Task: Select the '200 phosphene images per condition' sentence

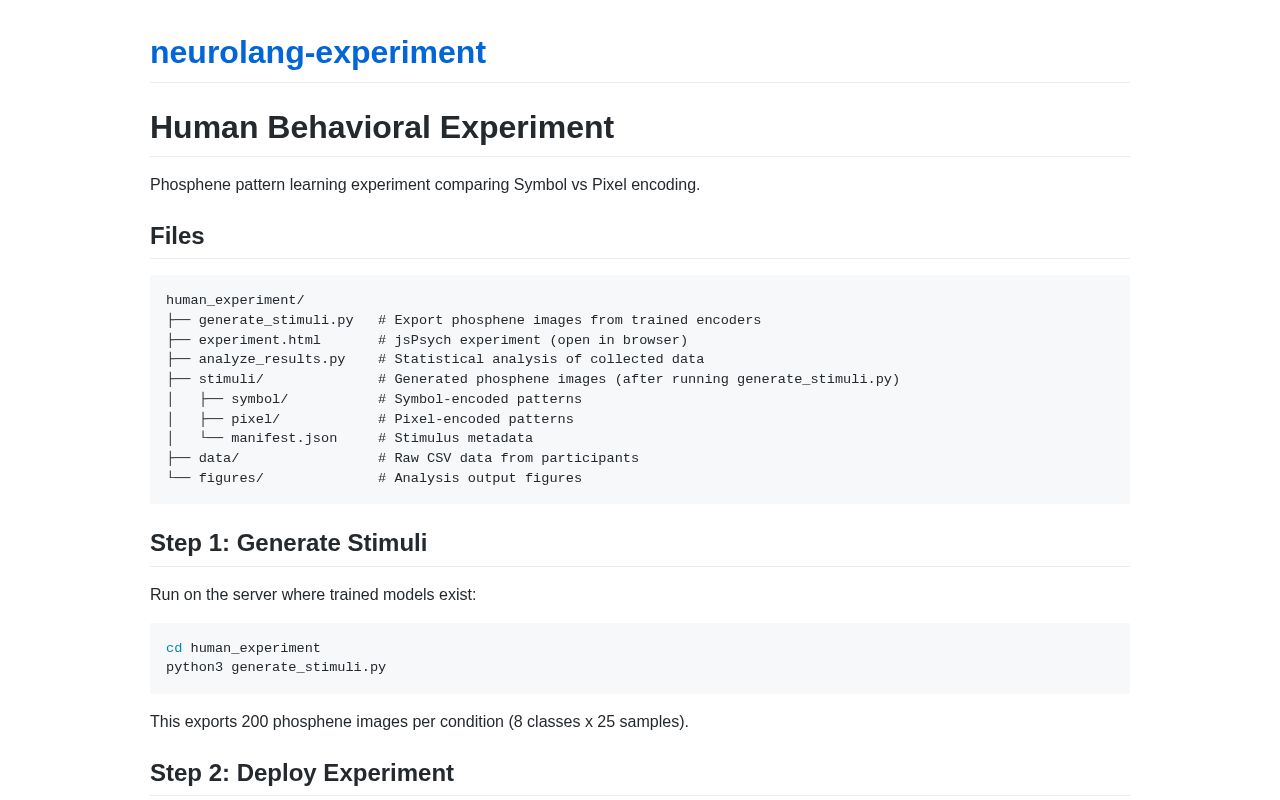Action: [419, 722]
